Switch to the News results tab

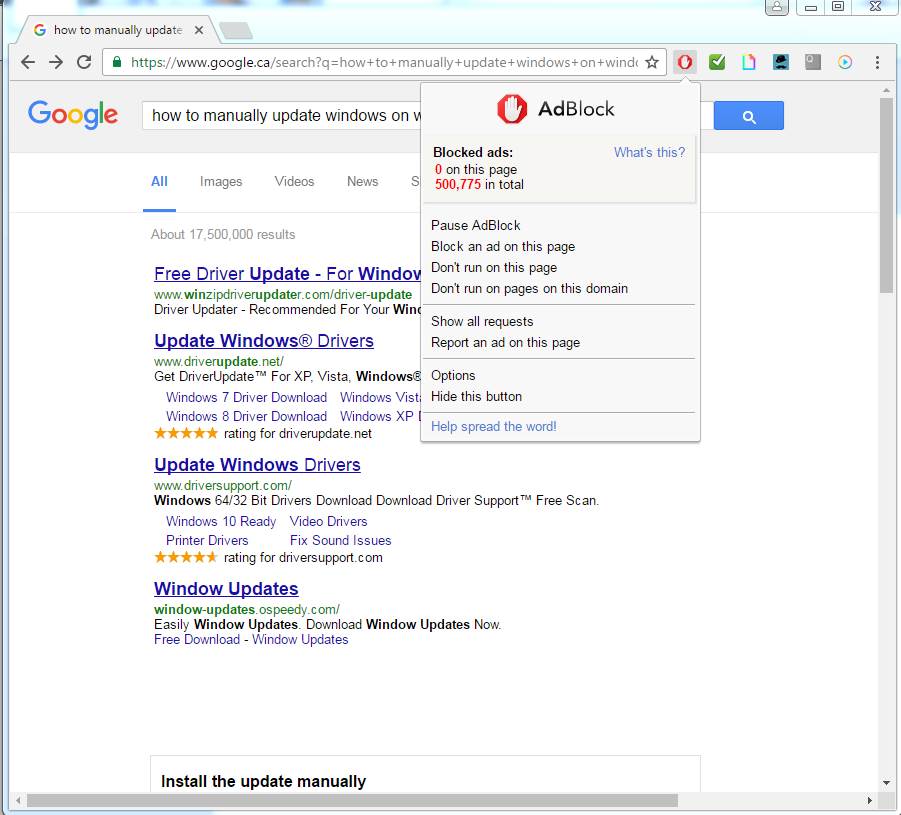click(x=363, y=182)
